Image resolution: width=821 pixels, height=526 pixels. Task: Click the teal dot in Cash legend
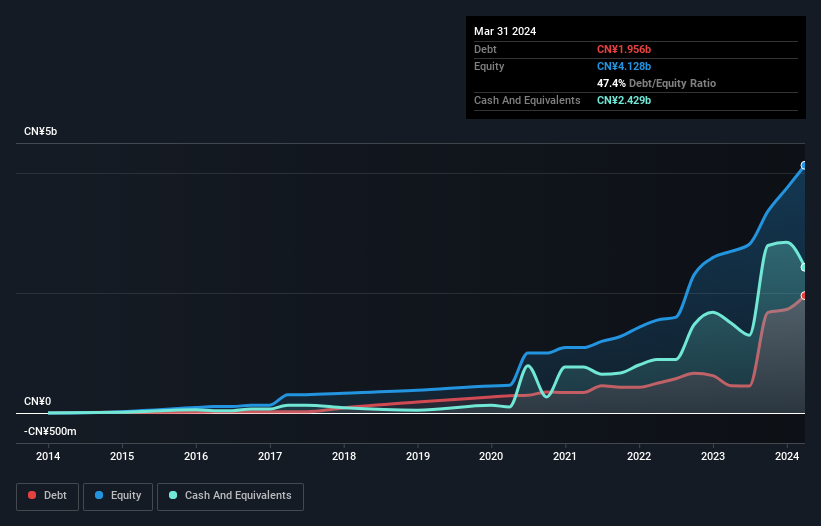click(x=173, y=495)
